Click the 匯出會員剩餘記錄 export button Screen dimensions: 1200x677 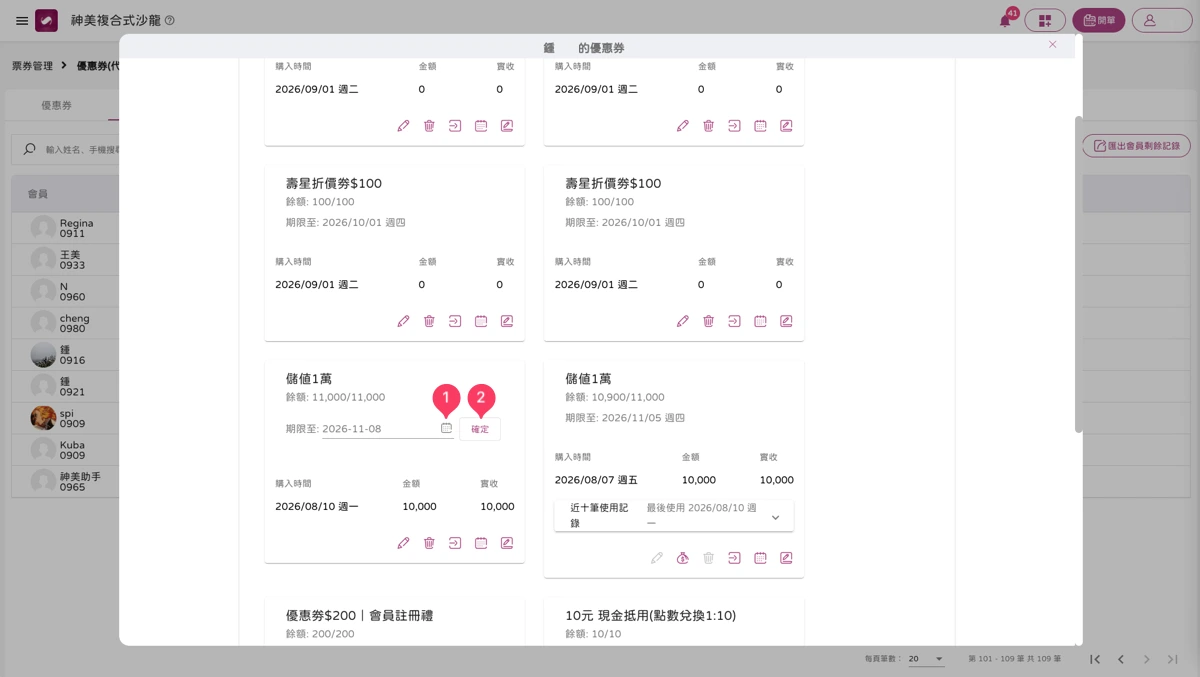tap(1136, 146)
